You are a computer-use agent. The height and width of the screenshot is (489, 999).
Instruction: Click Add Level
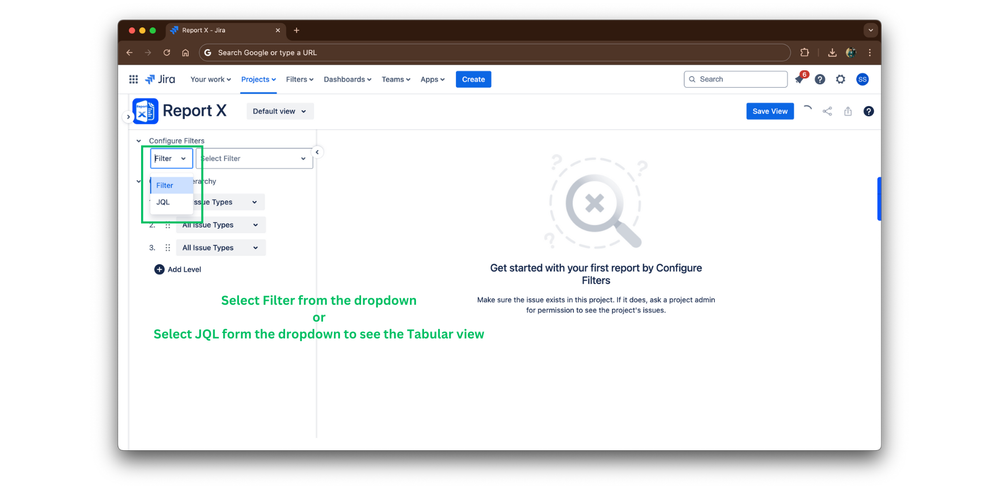[x=178, y=269]
